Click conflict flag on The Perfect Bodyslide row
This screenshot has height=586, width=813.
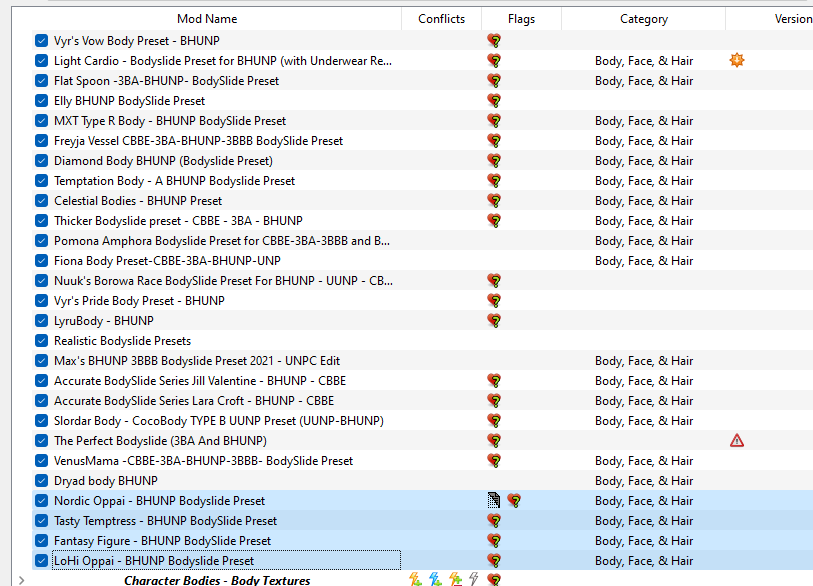(x=495, y=441)
